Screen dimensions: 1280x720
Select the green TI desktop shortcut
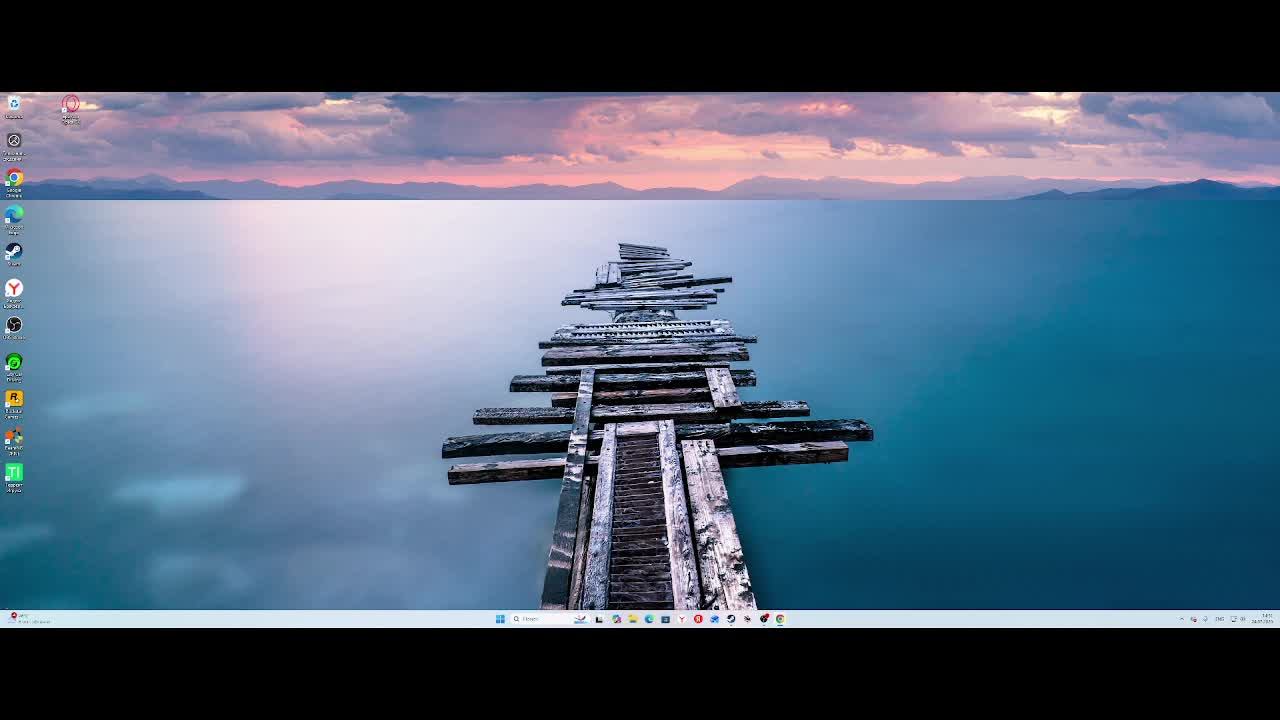click(x=14, y=477)
